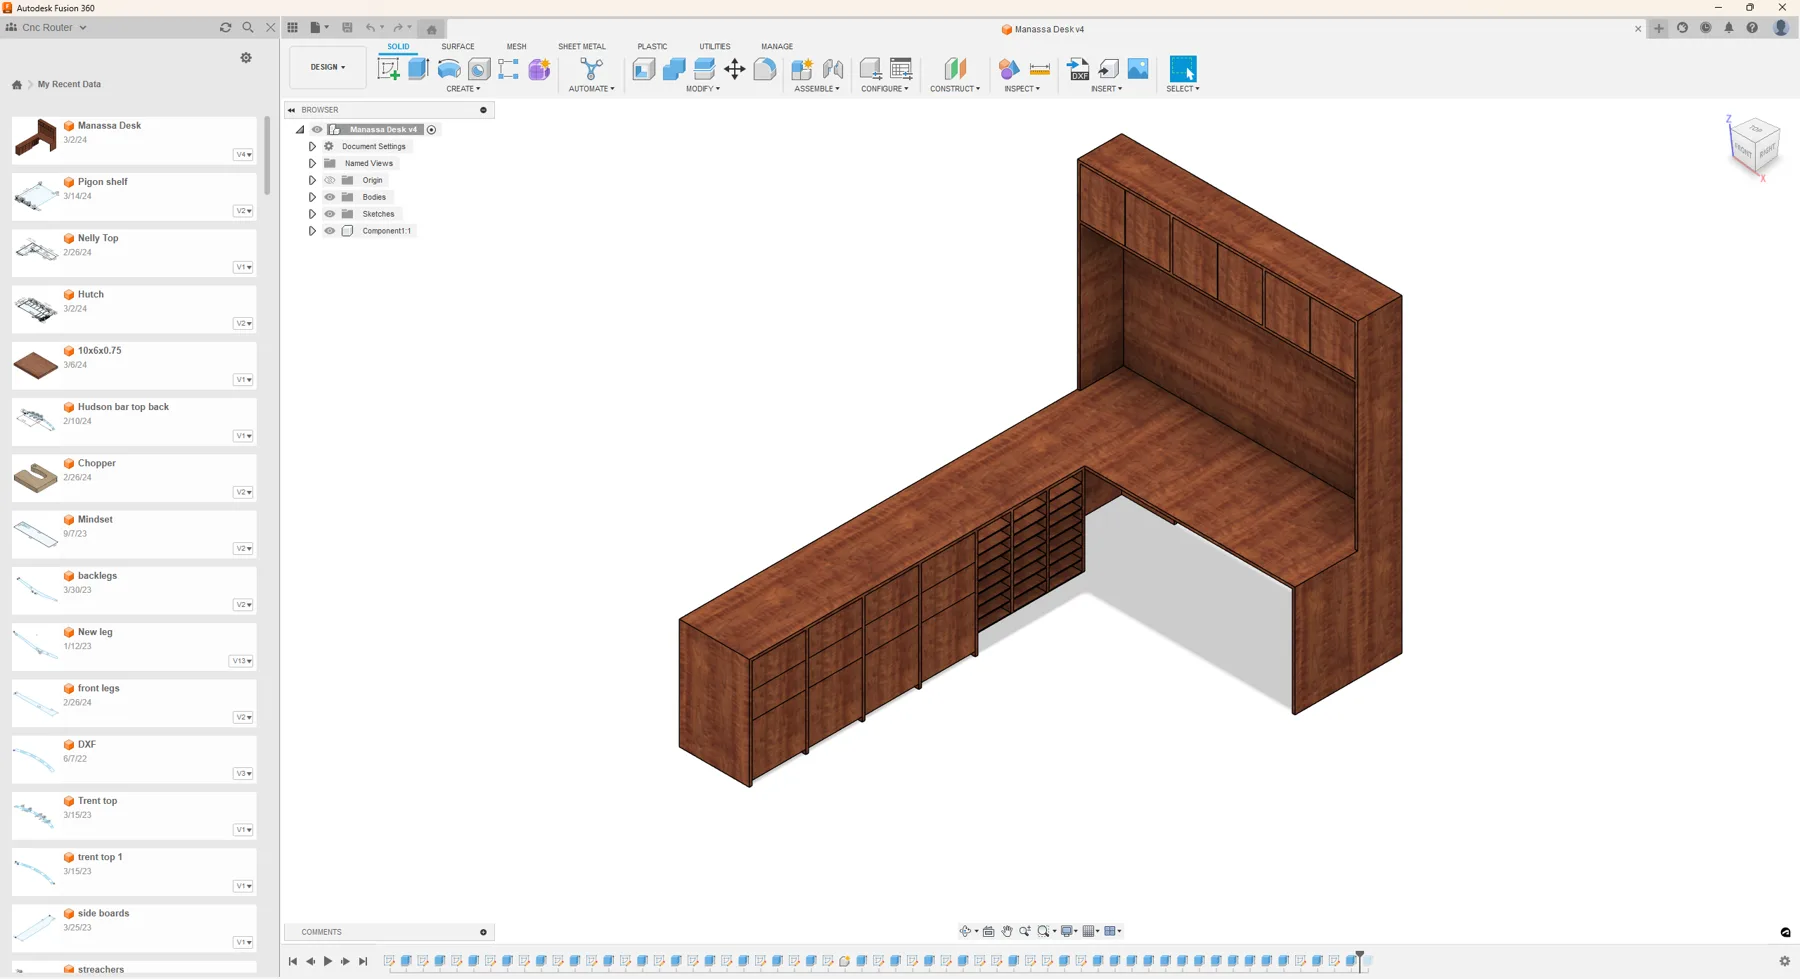1800x979 pixels.
Task: Click the Interference inspect icon
Action: point(1009,69)
